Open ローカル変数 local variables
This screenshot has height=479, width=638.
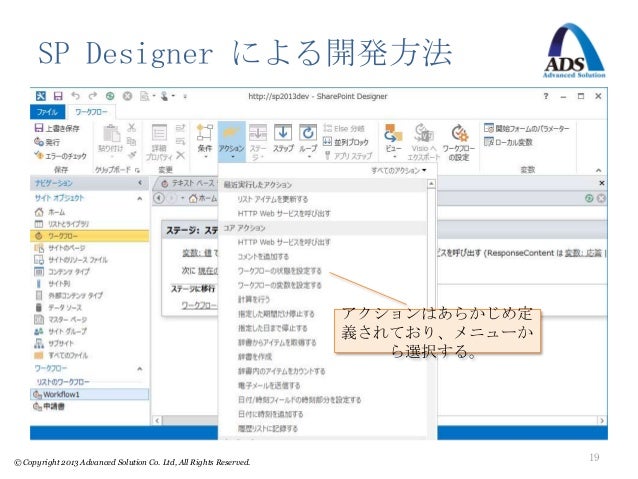pyautogui.click(x=508, y=142)
